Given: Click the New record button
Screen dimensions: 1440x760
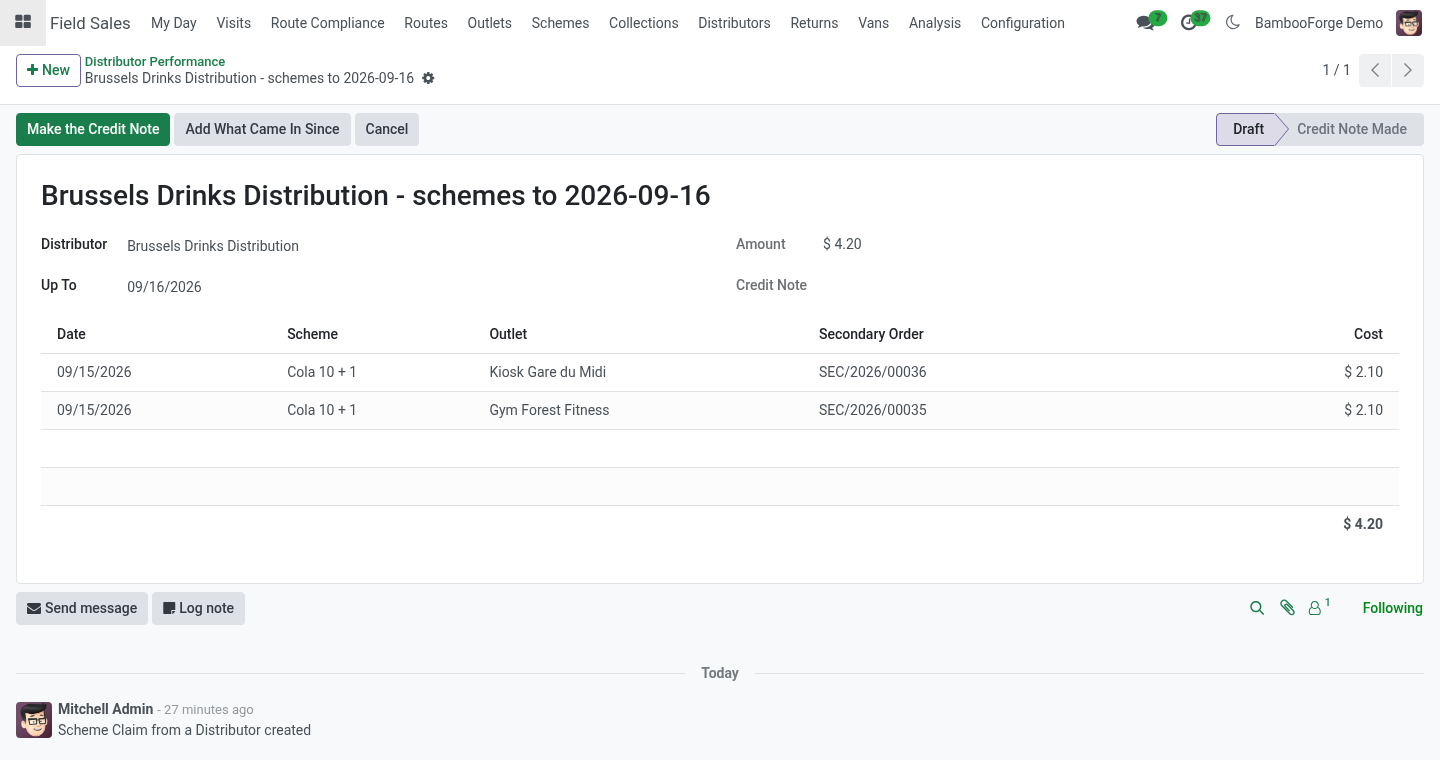Looking at the screenshot, I should pyautogui.click(x=48, y=70).
